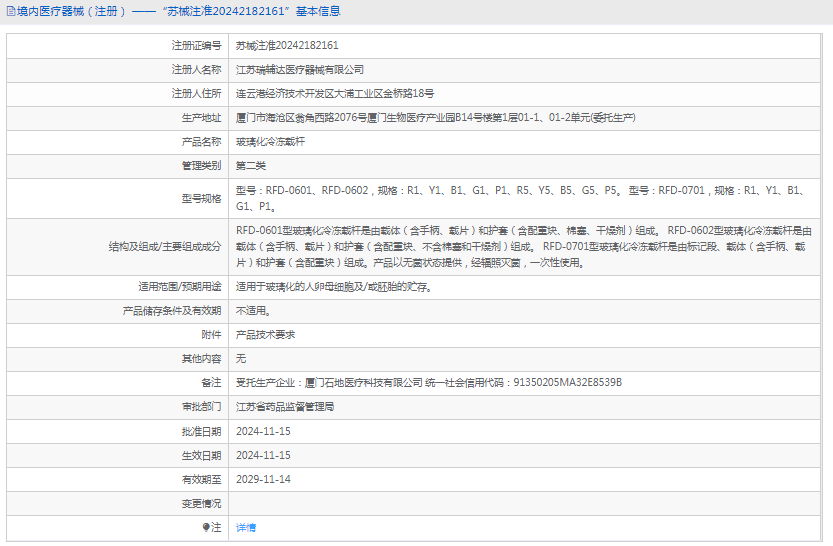
Task: Click the 批准日期 row label
Action: coord(201,431)
